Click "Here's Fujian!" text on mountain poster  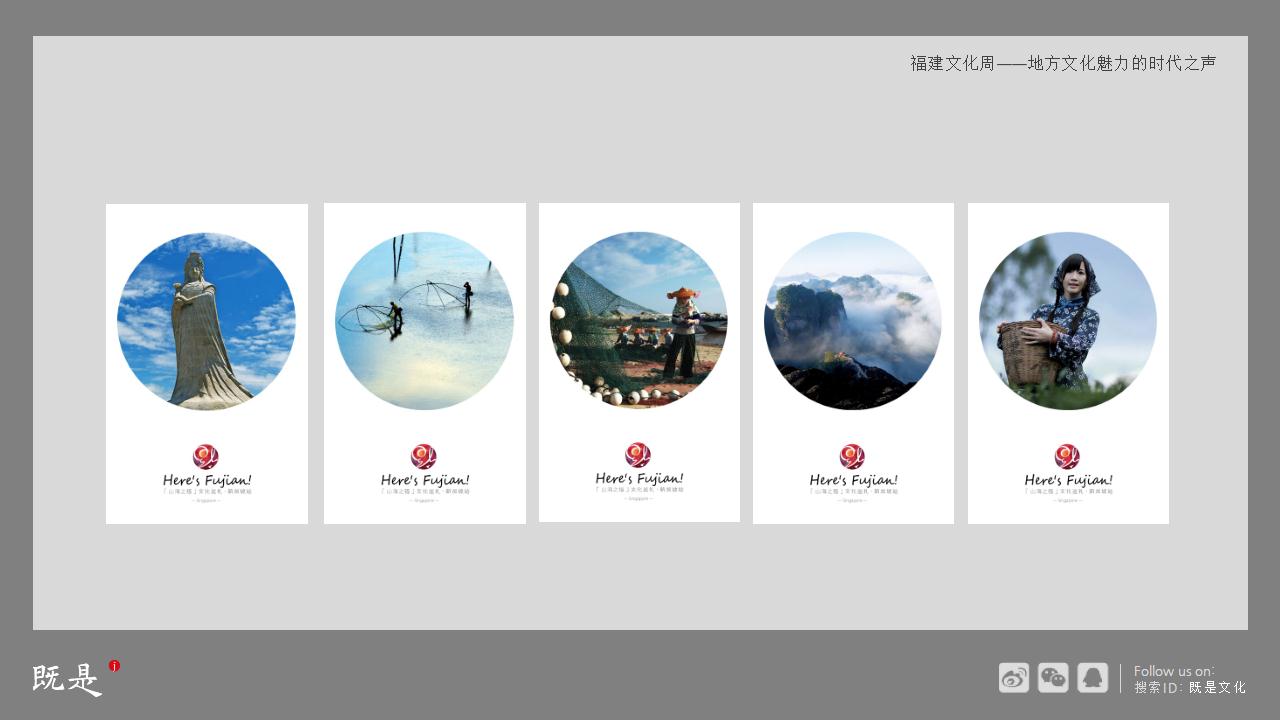click(853, 481)
